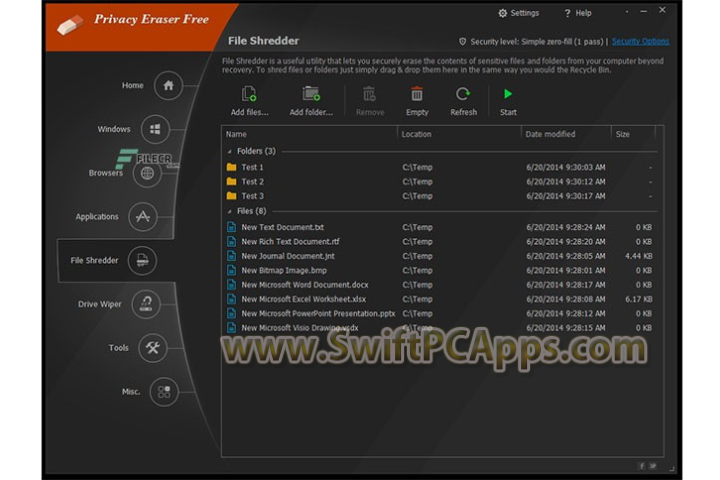720x480 pixels.
Task: Start shredding with the green play icon
Action: [x=508, y=94]
